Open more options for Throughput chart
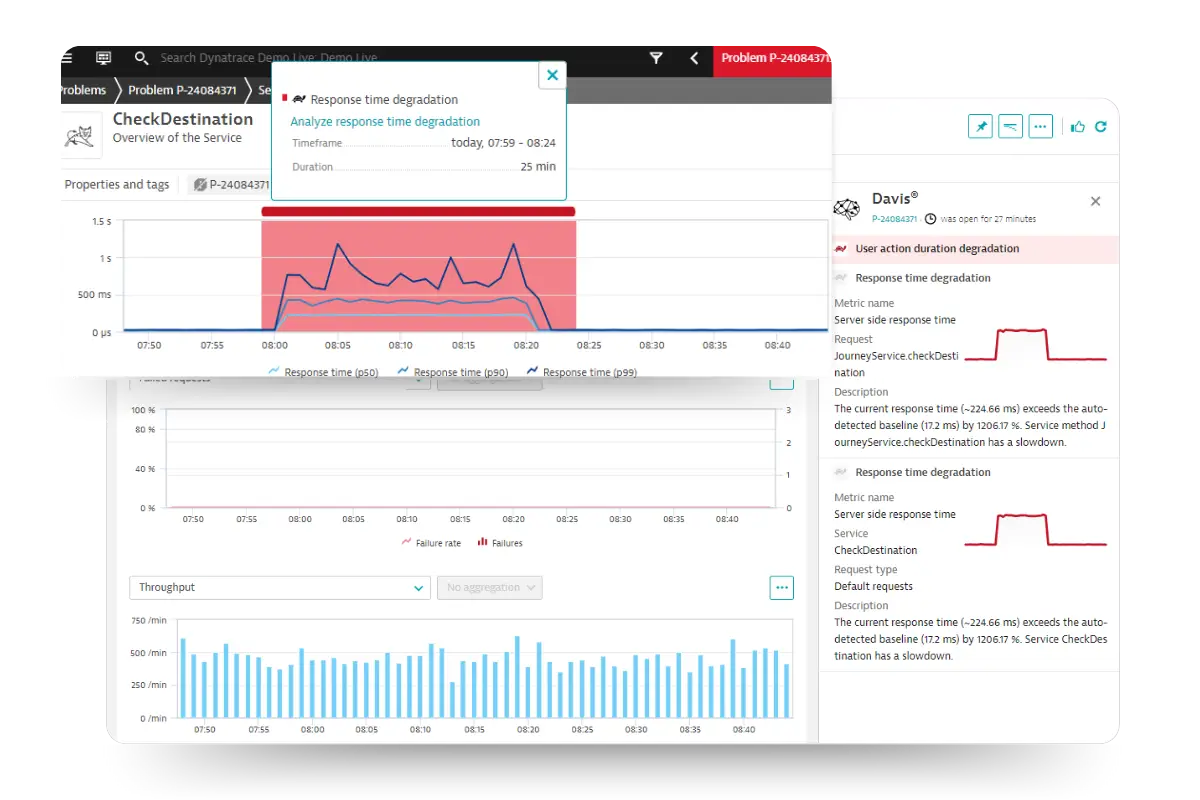 (781, 588)
